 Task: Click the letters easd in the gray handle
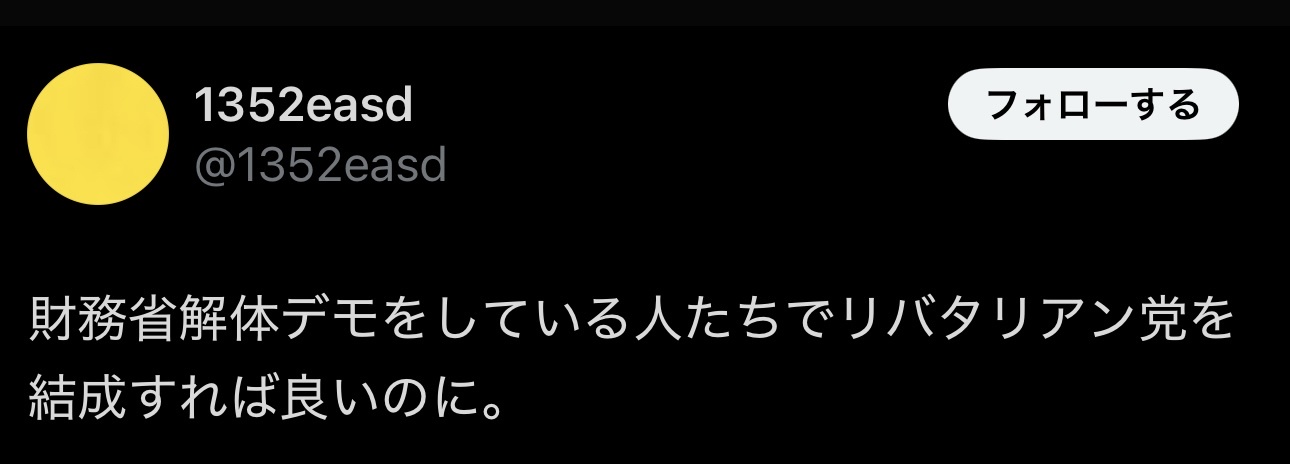391,166
